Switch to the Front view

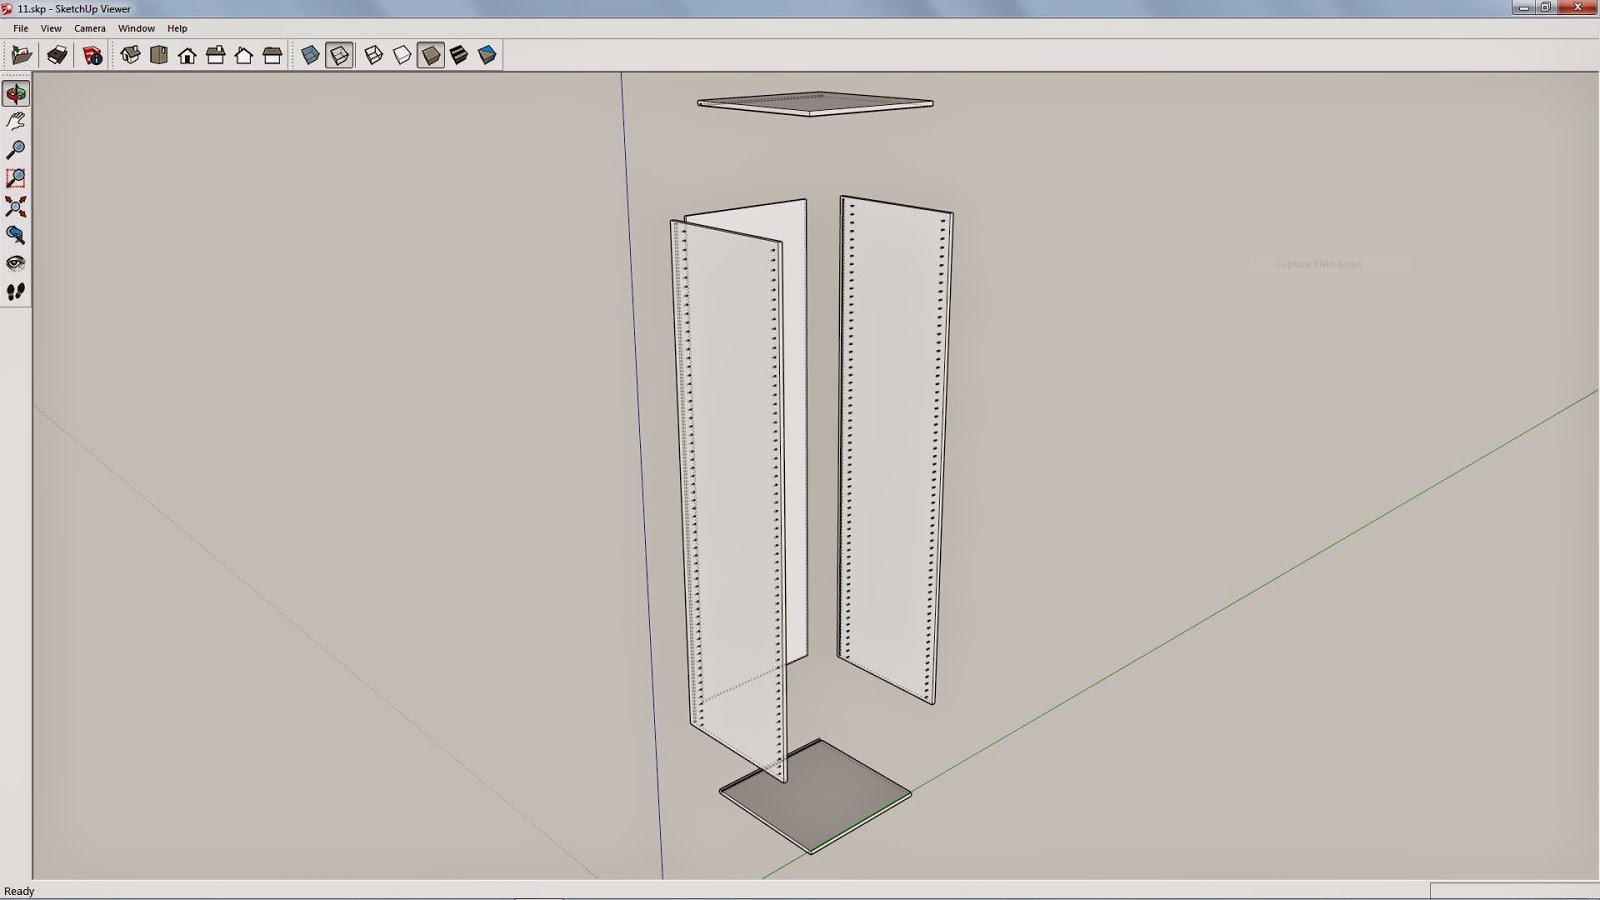[187, 56]
